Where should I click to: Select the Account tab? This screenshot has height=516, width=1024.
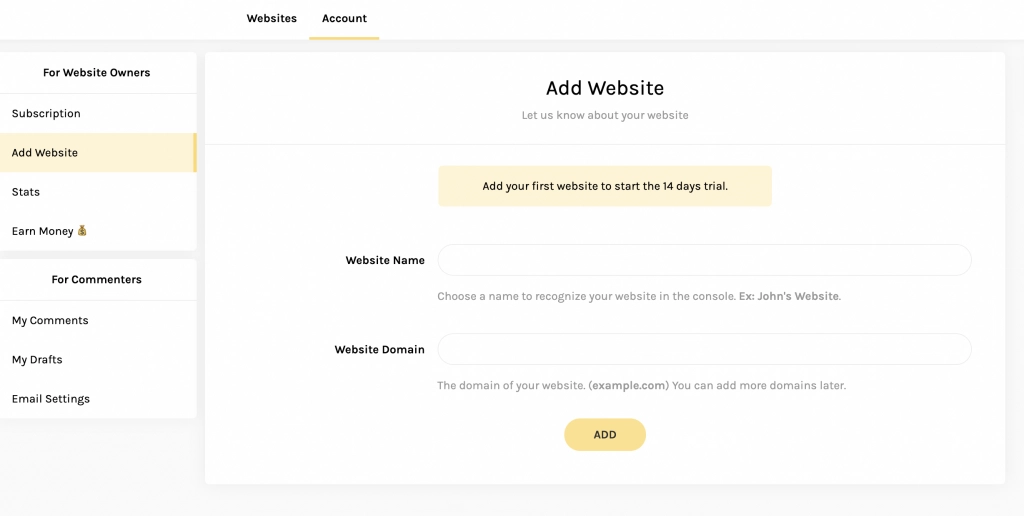coord(344,18)
